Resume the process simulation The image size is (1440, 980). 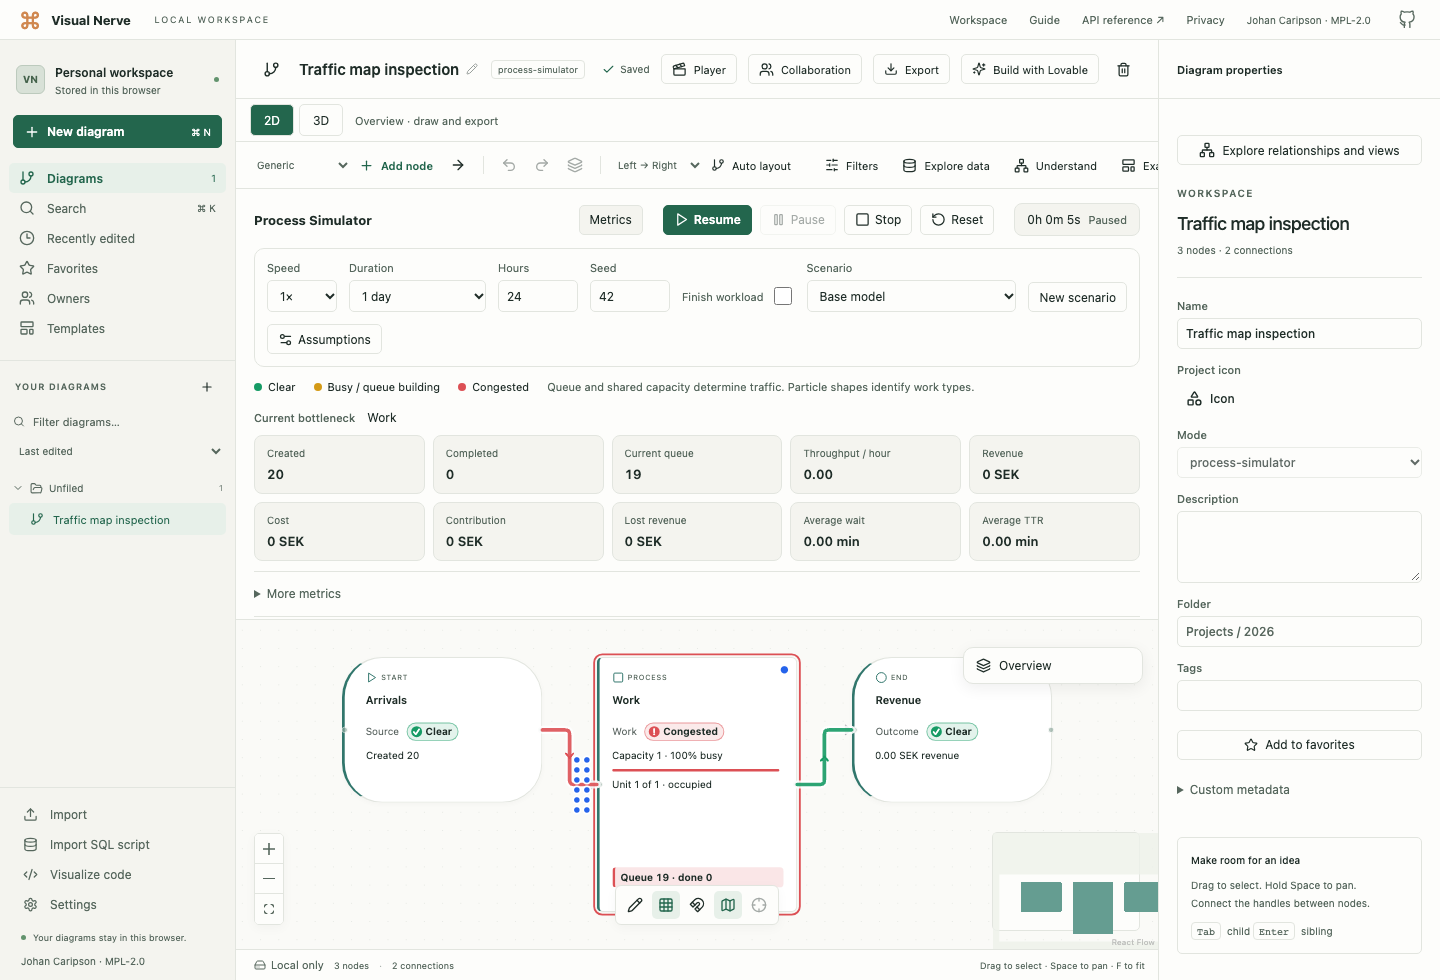(708, 220)
